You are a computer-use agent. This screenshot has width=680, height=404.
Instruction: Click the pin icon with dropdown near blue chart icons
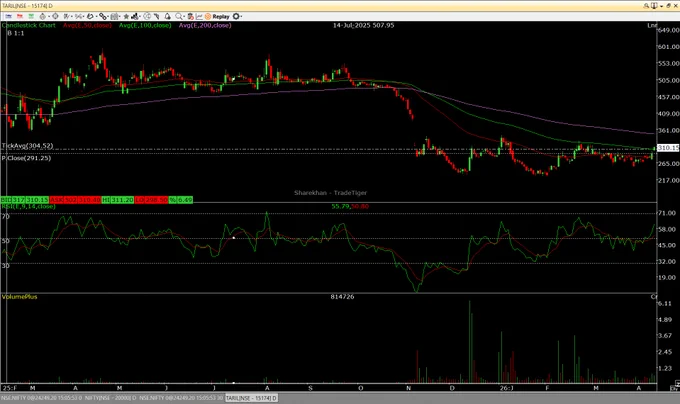pyautogui.click(x=43, y=16)
